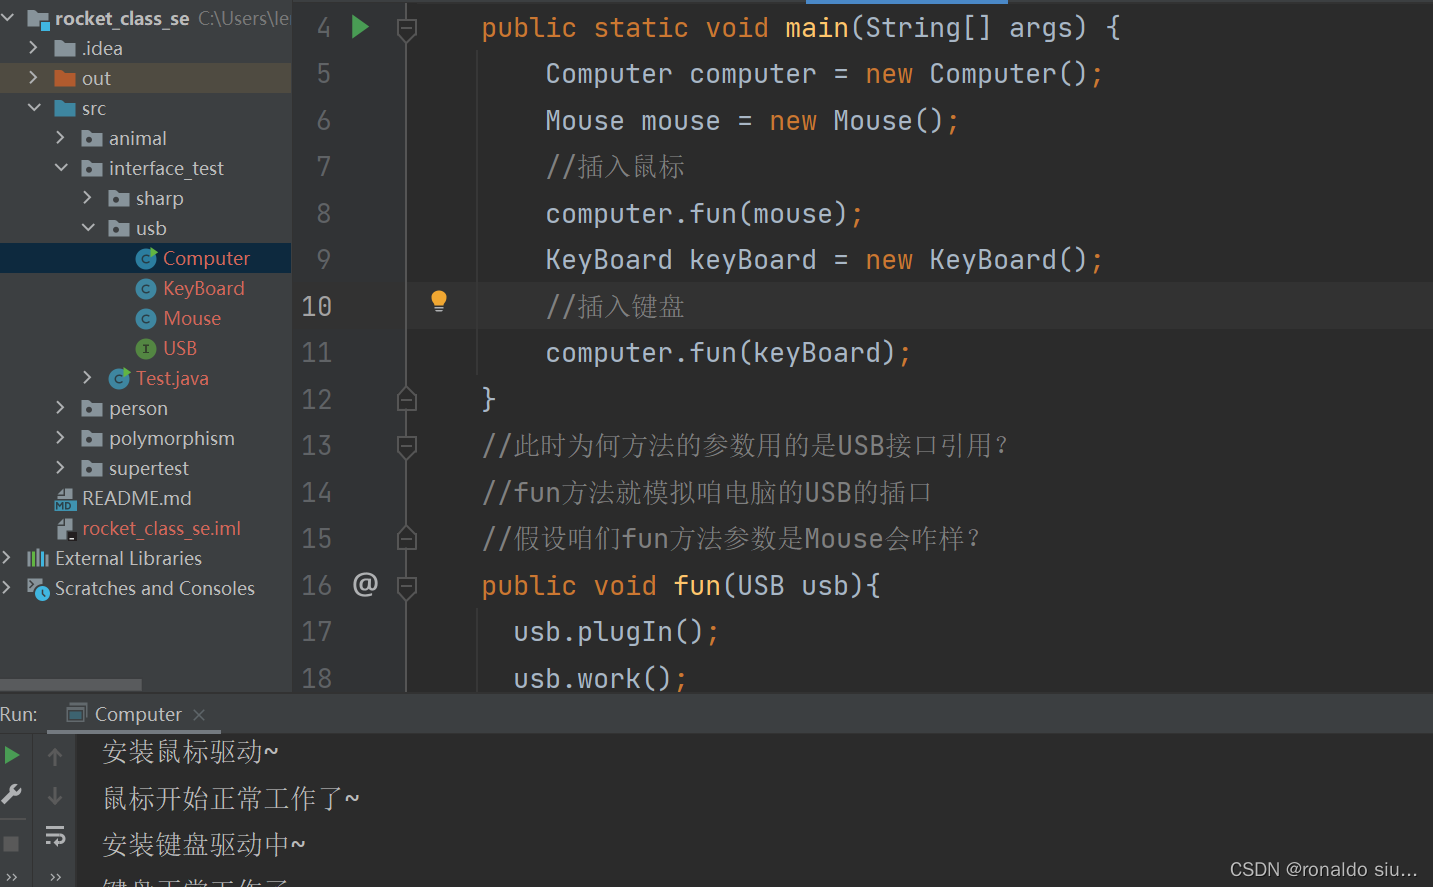Screen dimensions: 1433x887
Task: Click the Test.java file icon
Action: coord(119,378)
